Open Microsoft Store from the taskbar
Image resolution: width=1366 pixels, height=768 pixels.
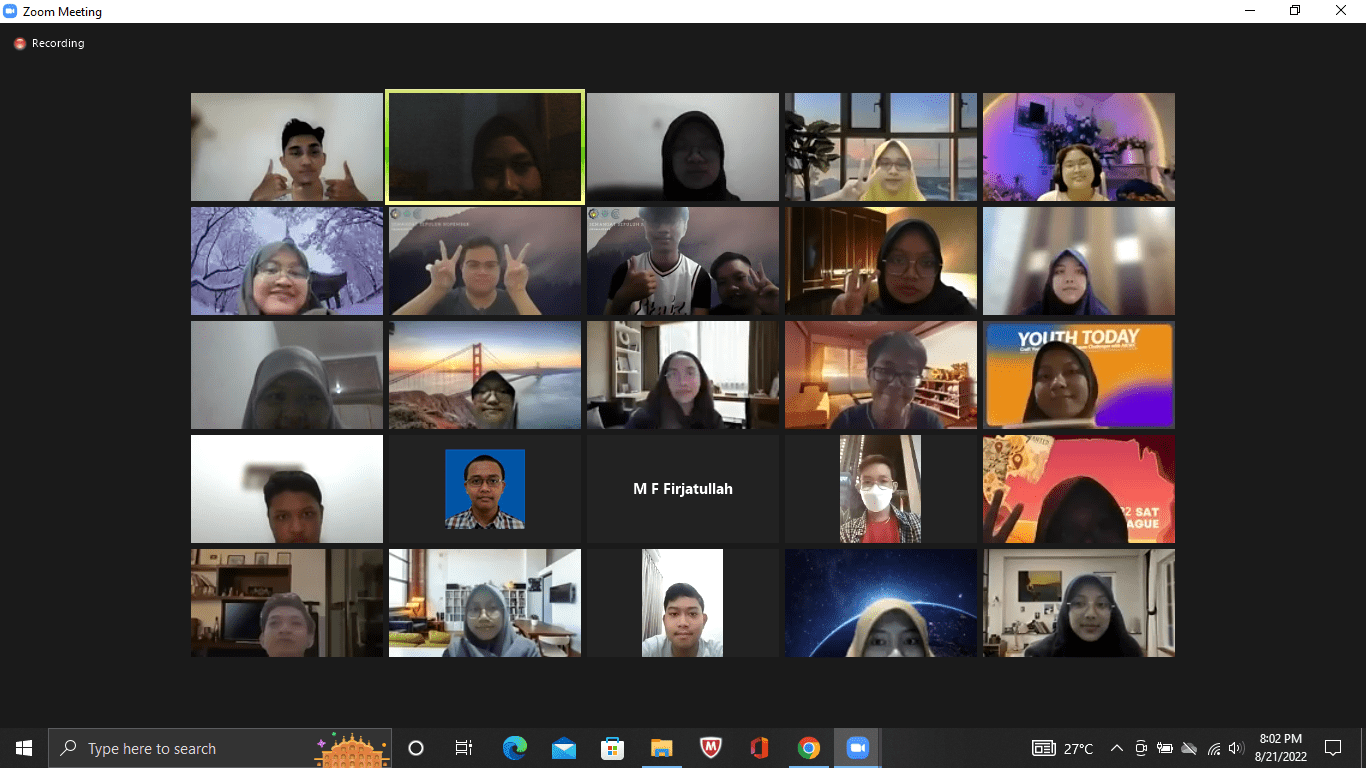tap(613, 748)
